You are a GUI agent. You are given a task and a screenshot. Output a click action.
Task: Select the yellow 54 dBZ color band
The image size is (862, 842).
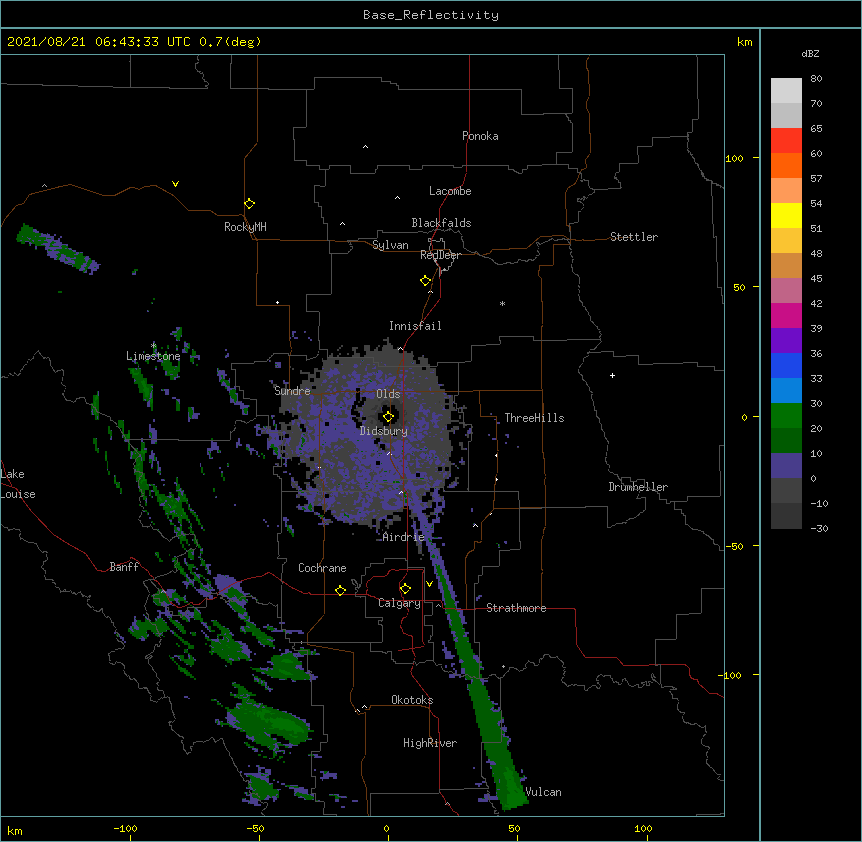click(786, 215)
